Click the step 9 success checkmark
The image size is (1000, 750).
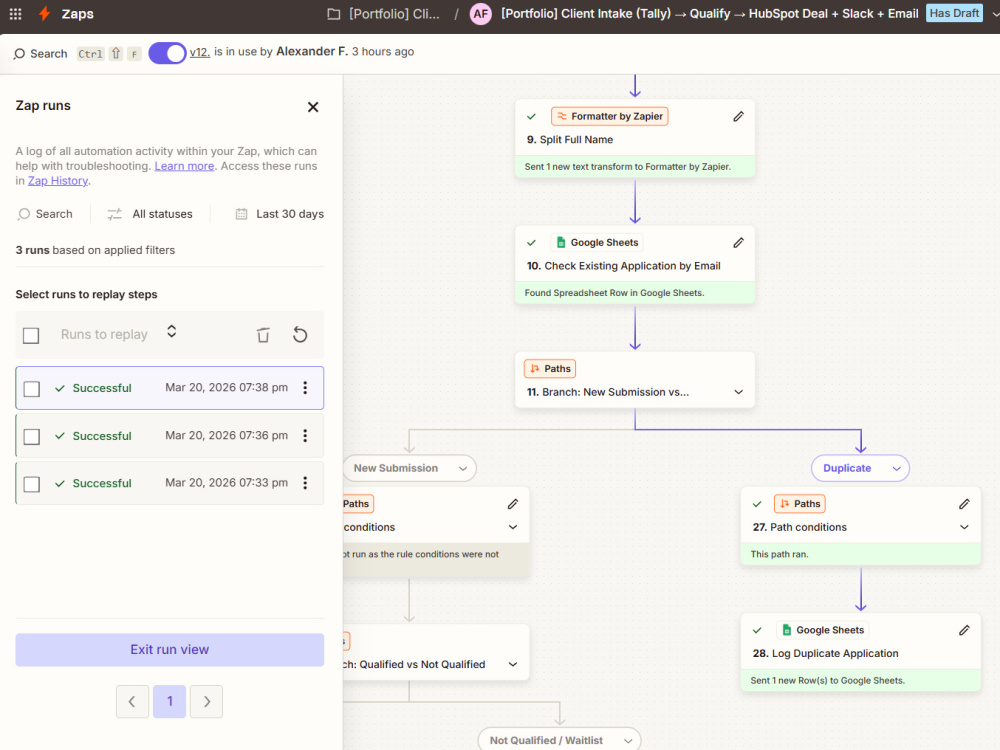tap(531, 116)
